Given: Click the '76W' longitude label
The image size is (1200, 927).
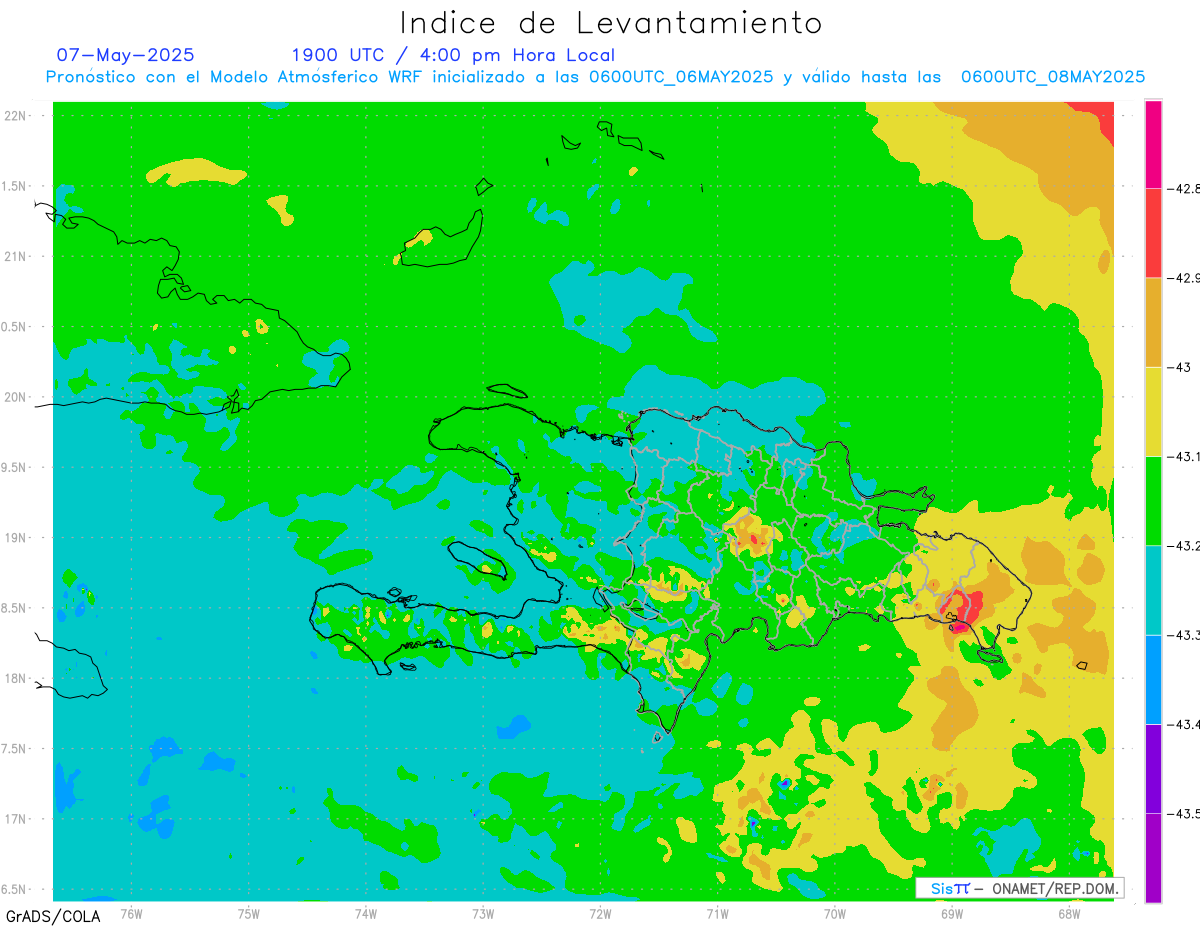Looking at the screenshot, I should (x=131, y=912).
